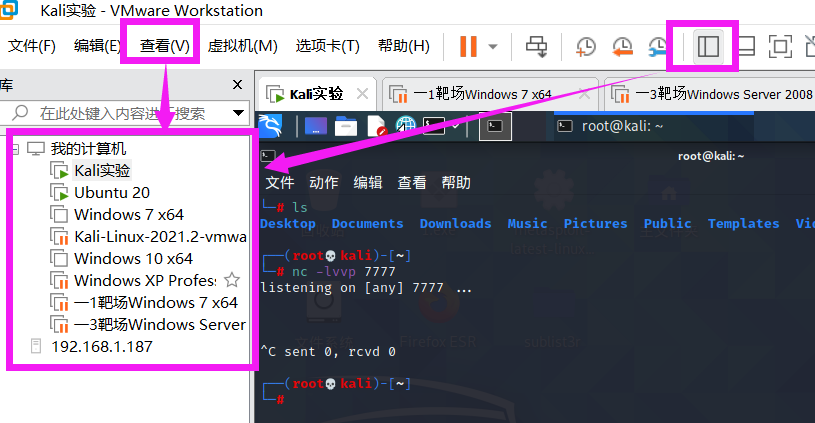Click the Public directory in ls output
Screen dimensions: 815x423
click(x=667, y=224)
